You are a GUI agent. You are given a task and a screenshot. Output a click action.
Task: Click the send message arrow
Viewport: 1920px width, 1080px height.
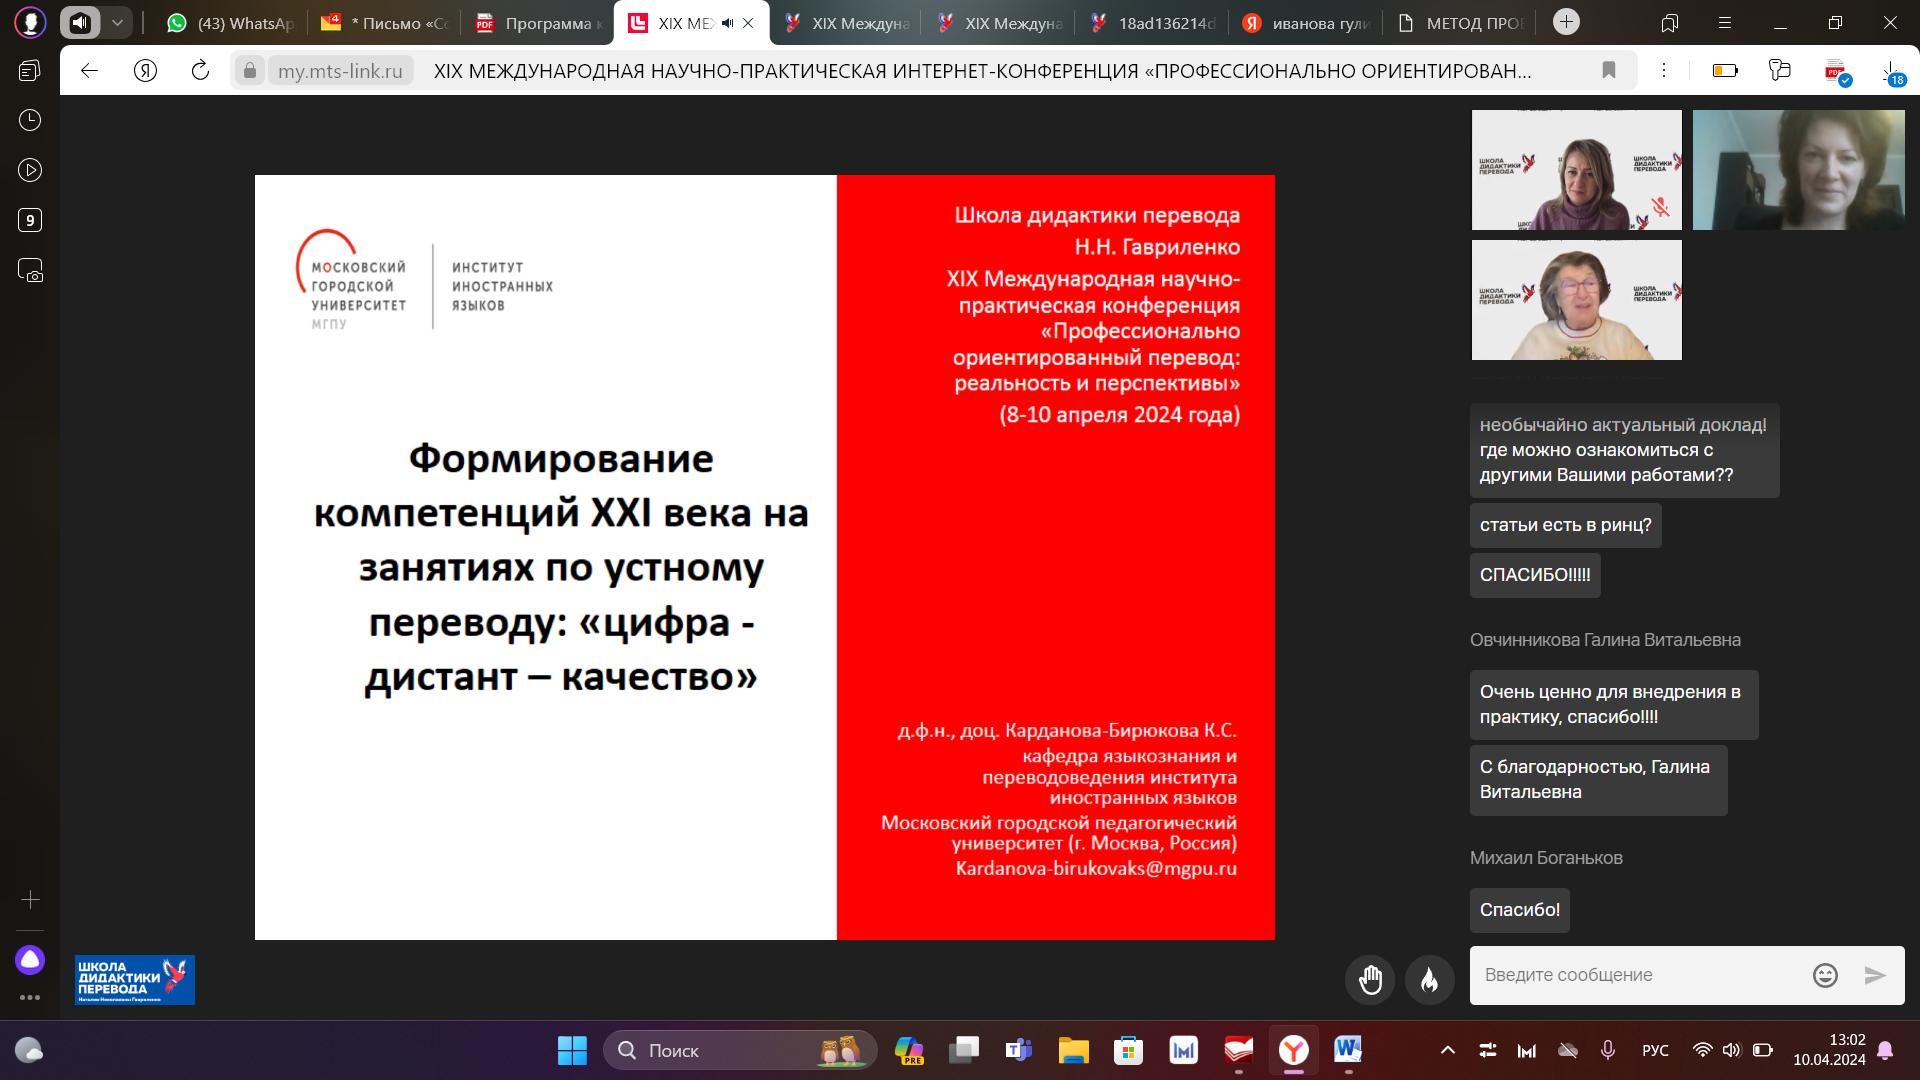click(x=1875, y=975)
